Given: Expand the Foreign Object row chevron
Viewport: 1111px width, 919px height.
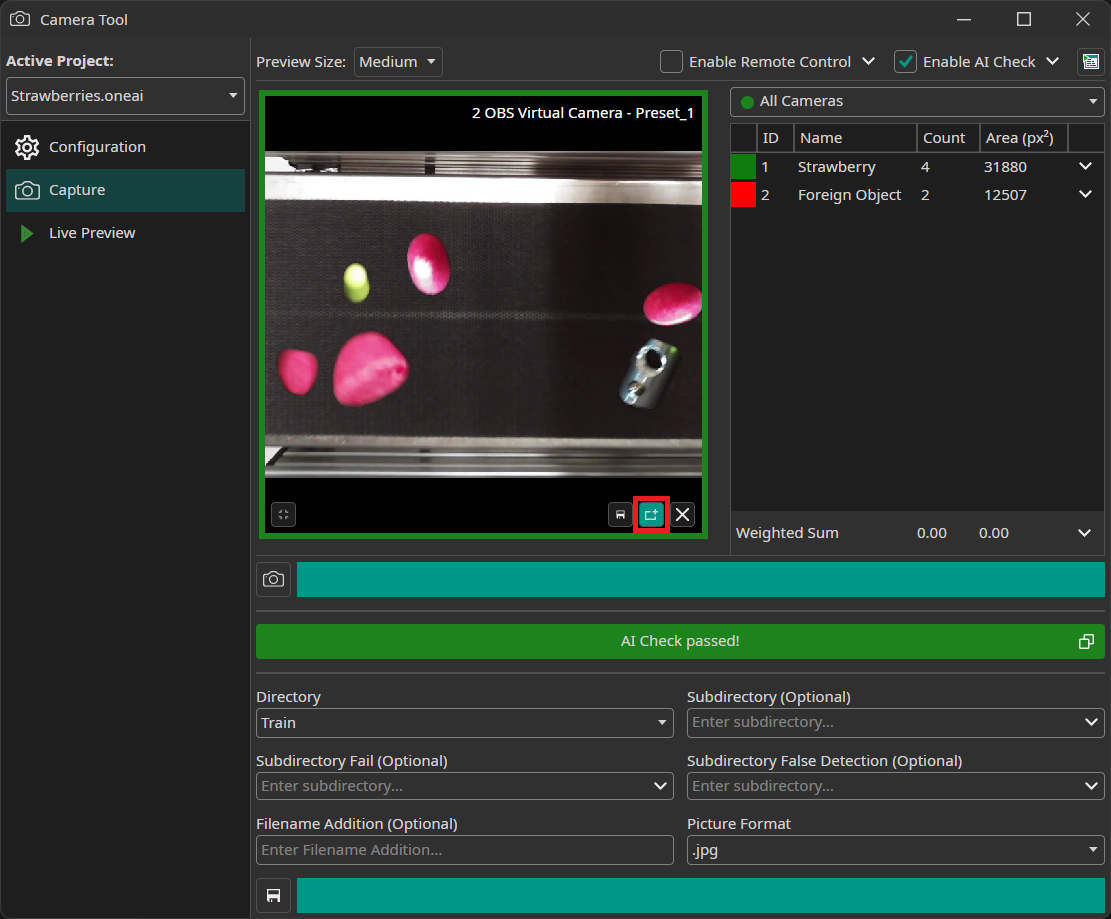Looking at the screenshot, I should tap(1085, 195).
